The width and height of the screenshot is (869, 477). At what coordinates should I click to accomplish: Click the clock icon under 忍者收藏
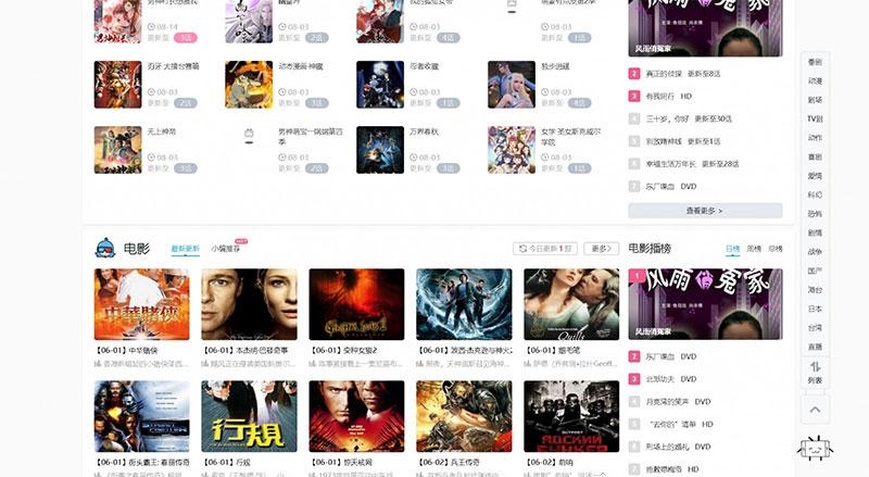(413, 92)
